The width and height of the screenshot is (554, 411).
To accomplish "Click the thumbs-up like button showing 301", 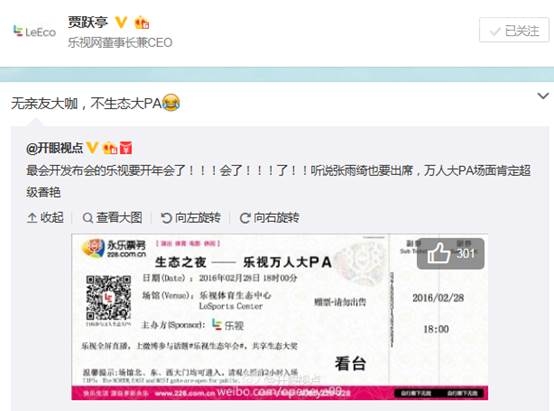I will 450,253.
